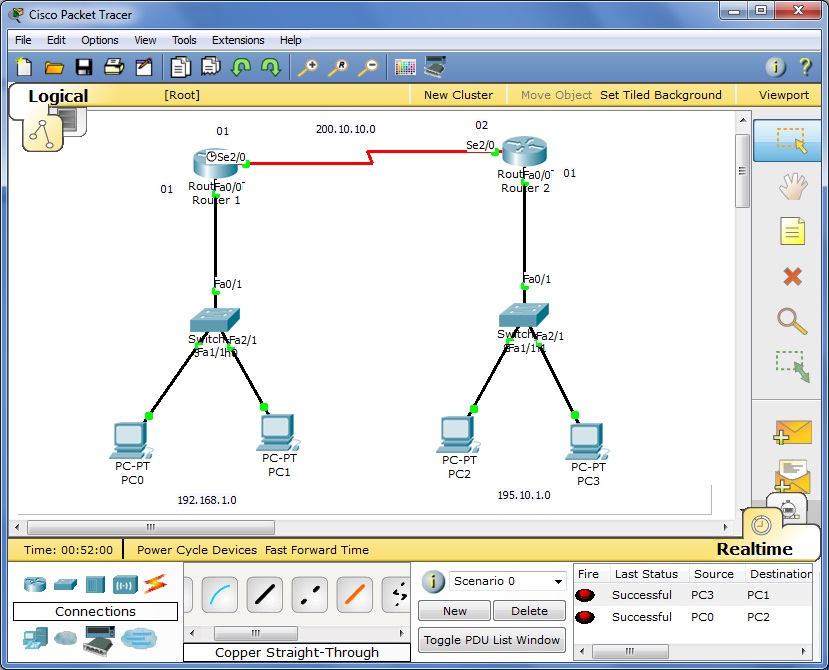Viewport: 829px width, 670px height.
Task: Launch the Activity Wizard icon
Action: pyautogui.click(x=144, y=67)
